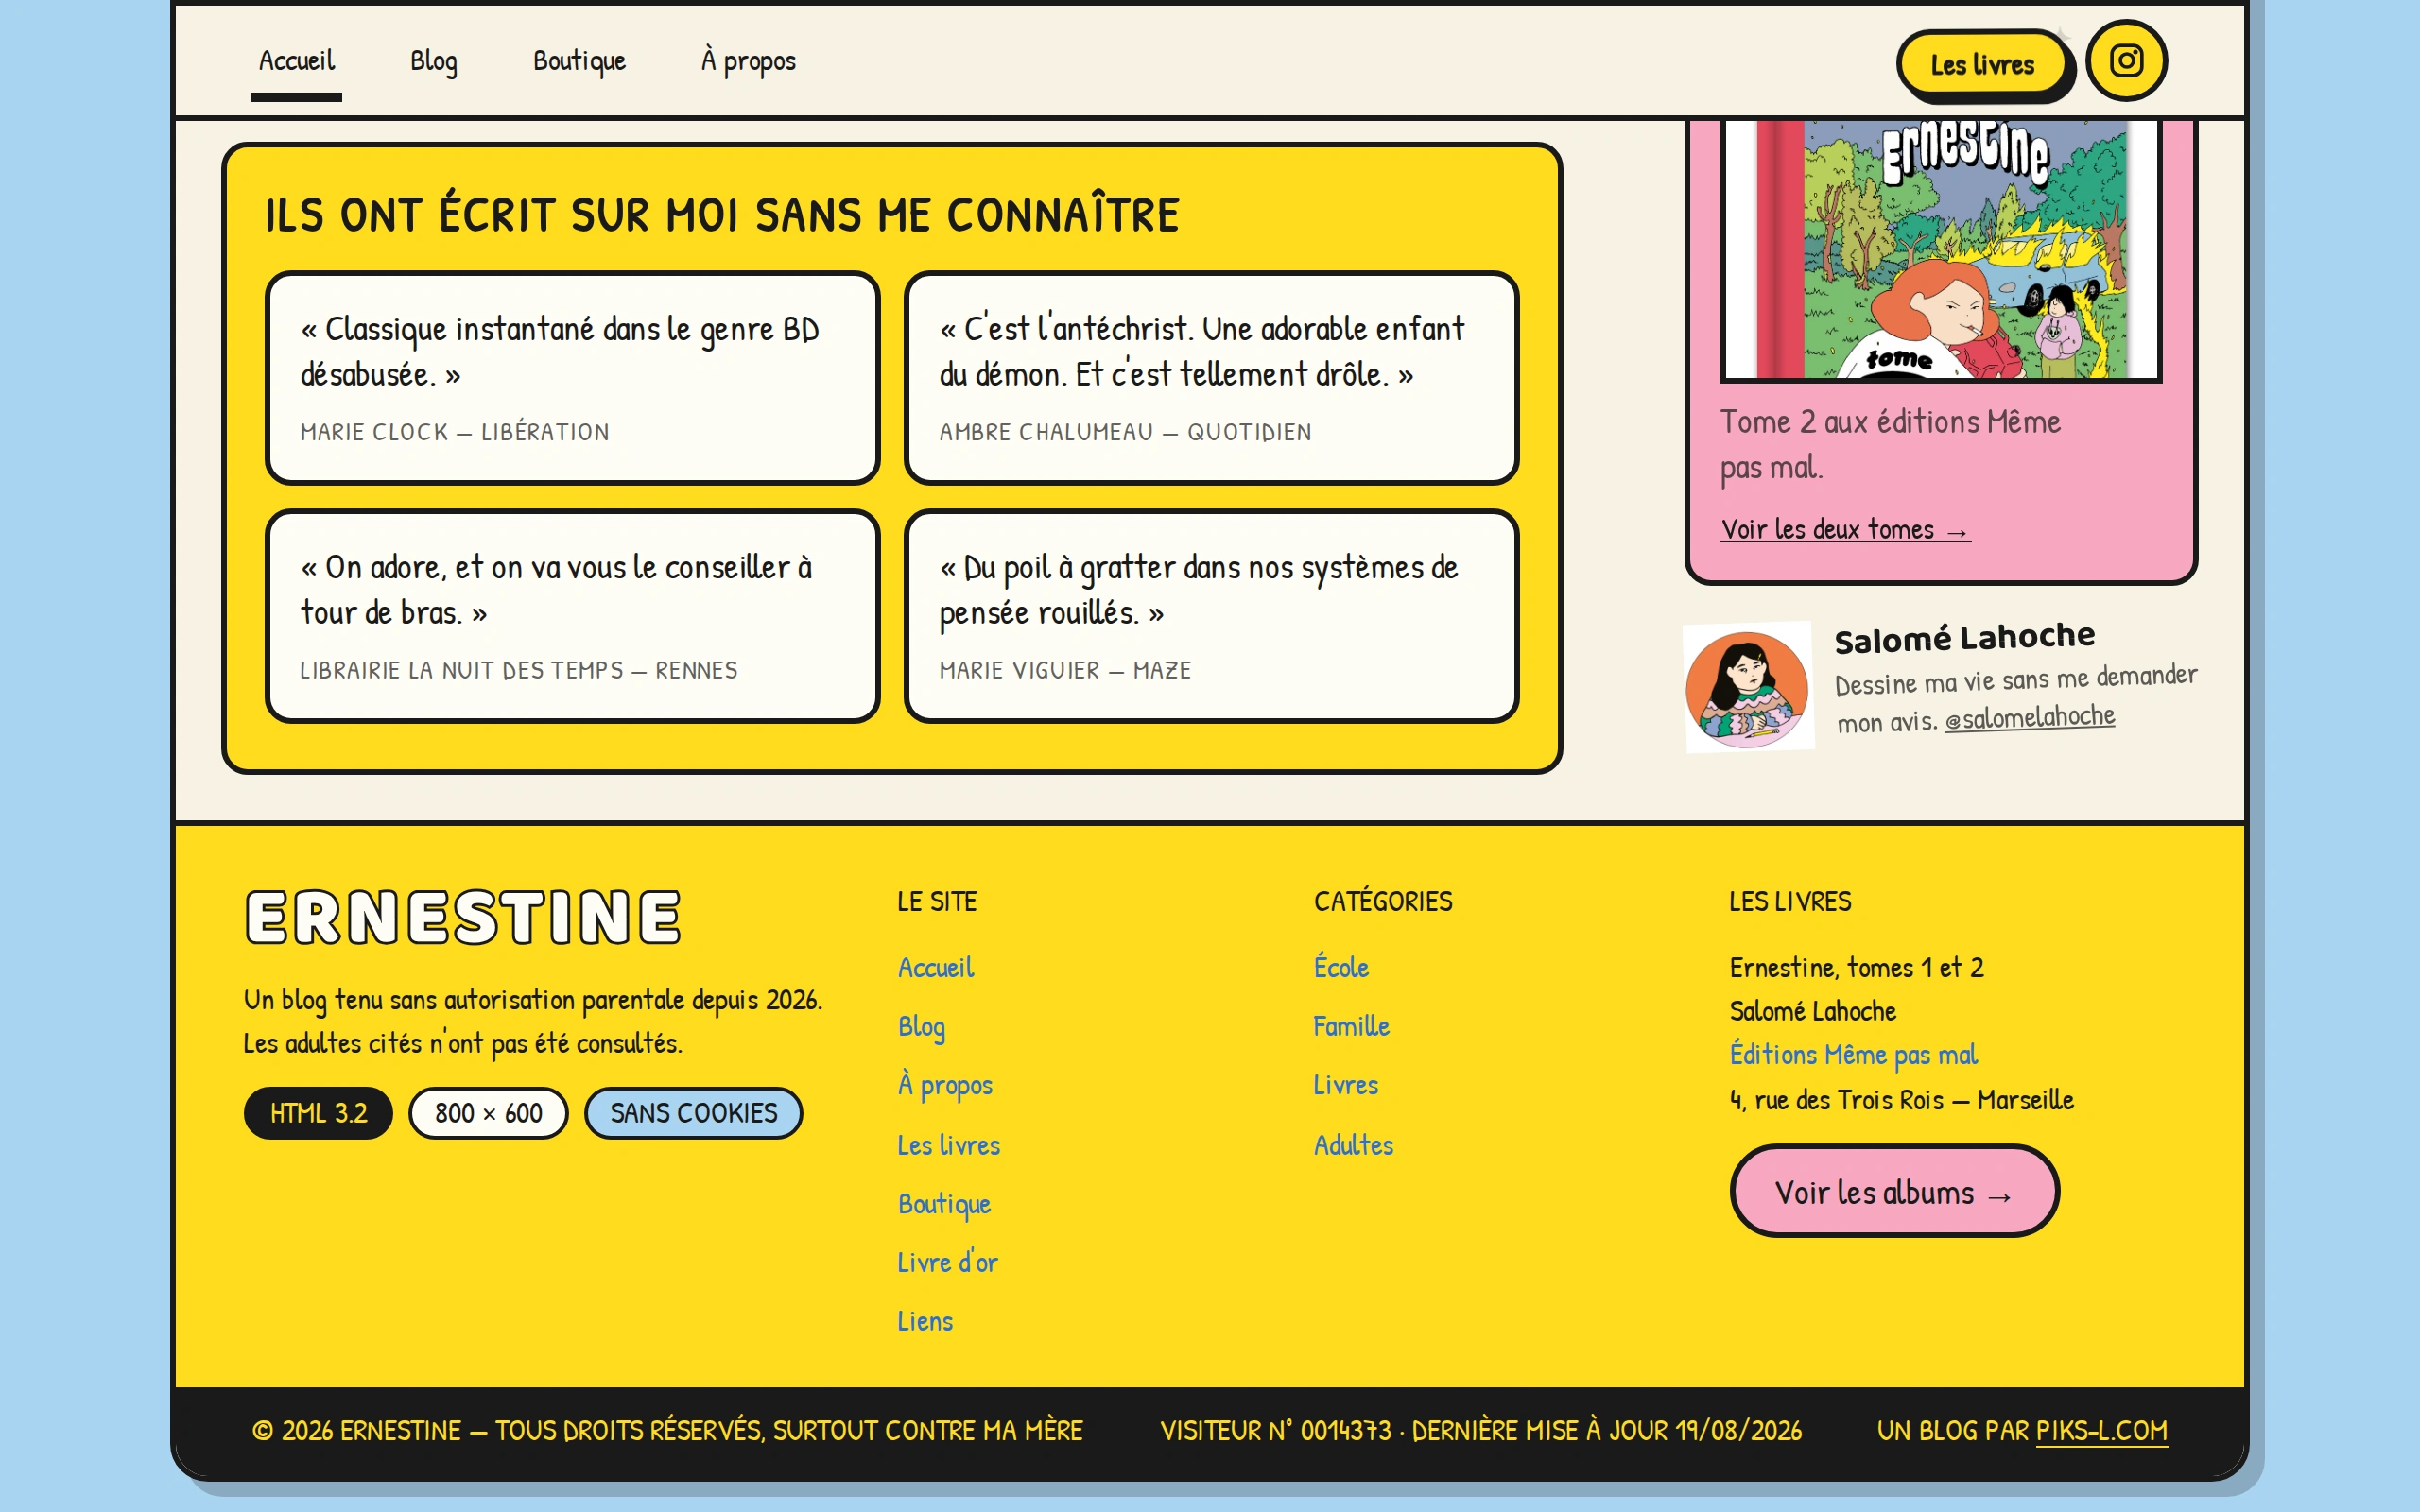The image size is (2420, 1512).
Task: Open the @salomelahoche profile link
Action: pos(2029,717)
